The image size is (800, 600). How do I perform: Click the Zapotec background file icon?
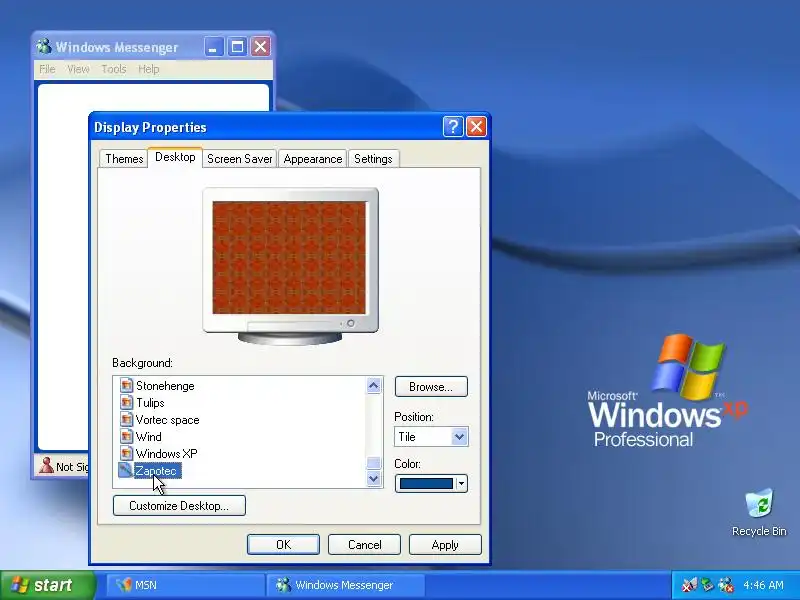125,470
